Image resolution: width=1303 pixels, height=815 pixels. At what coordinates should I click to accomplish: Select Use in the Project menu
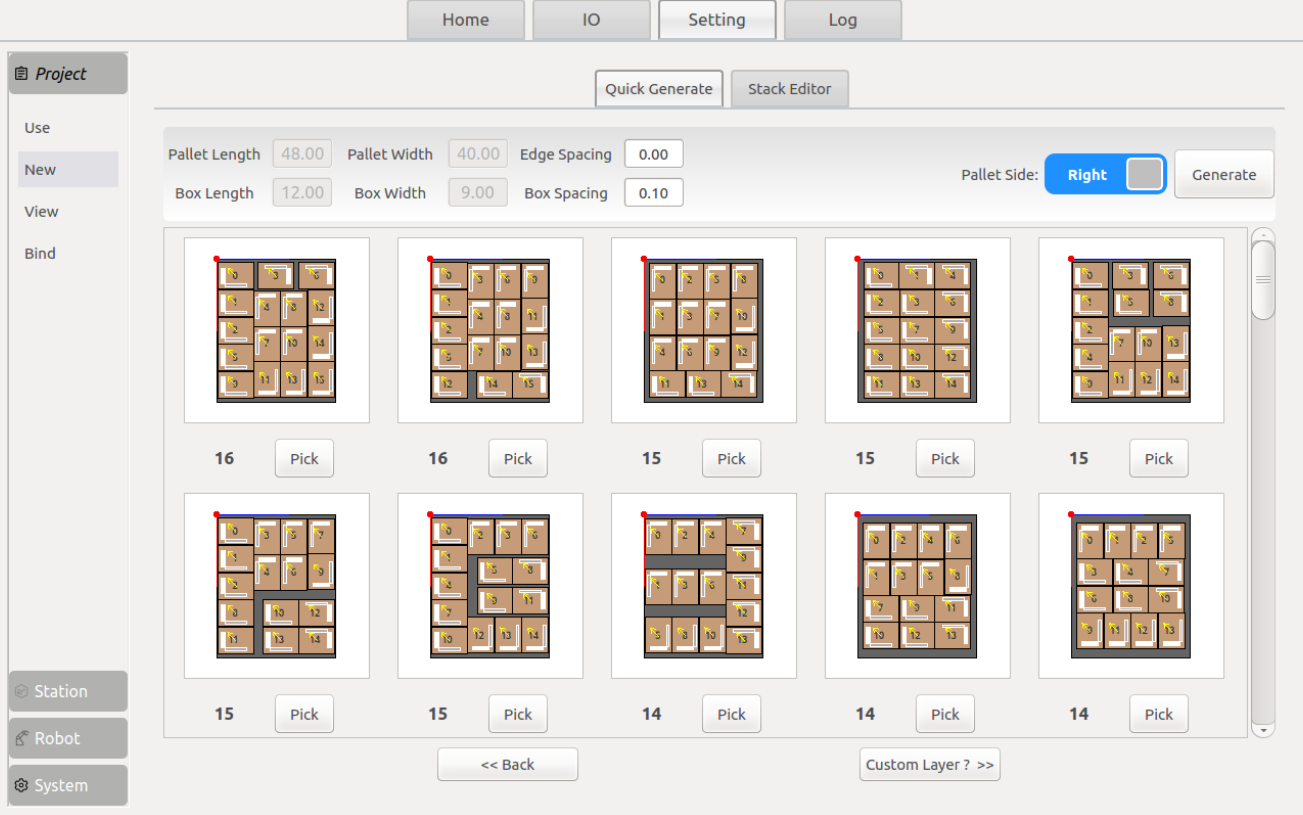pos(68,128)
